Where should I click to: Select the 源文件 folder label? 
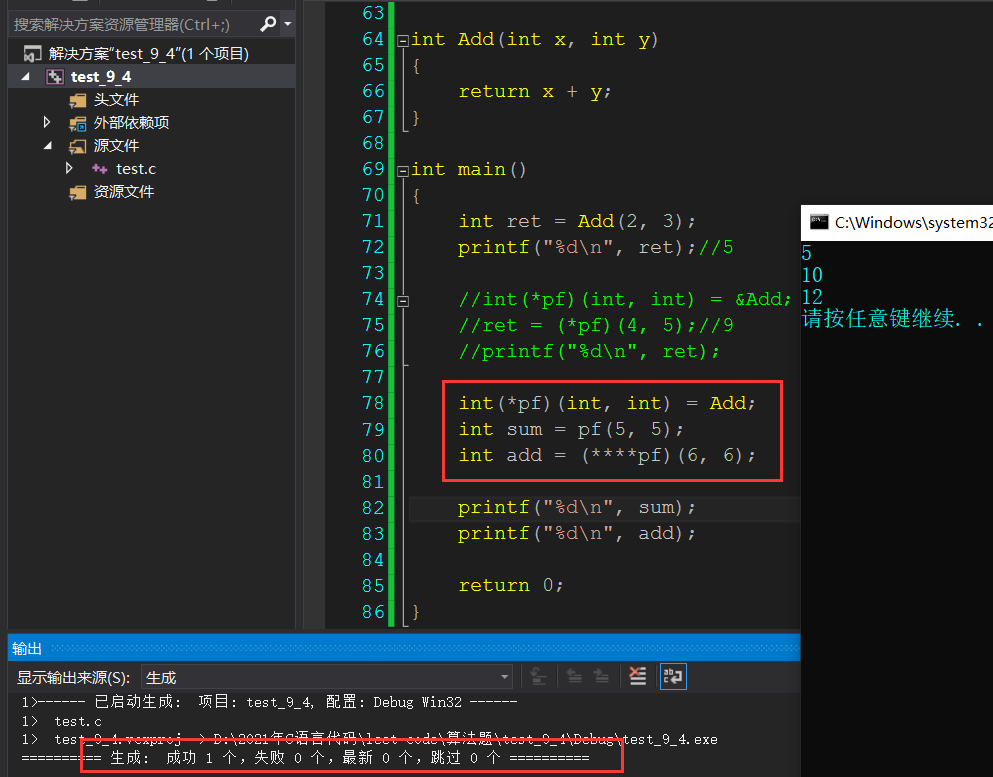(x=116, y=146)
